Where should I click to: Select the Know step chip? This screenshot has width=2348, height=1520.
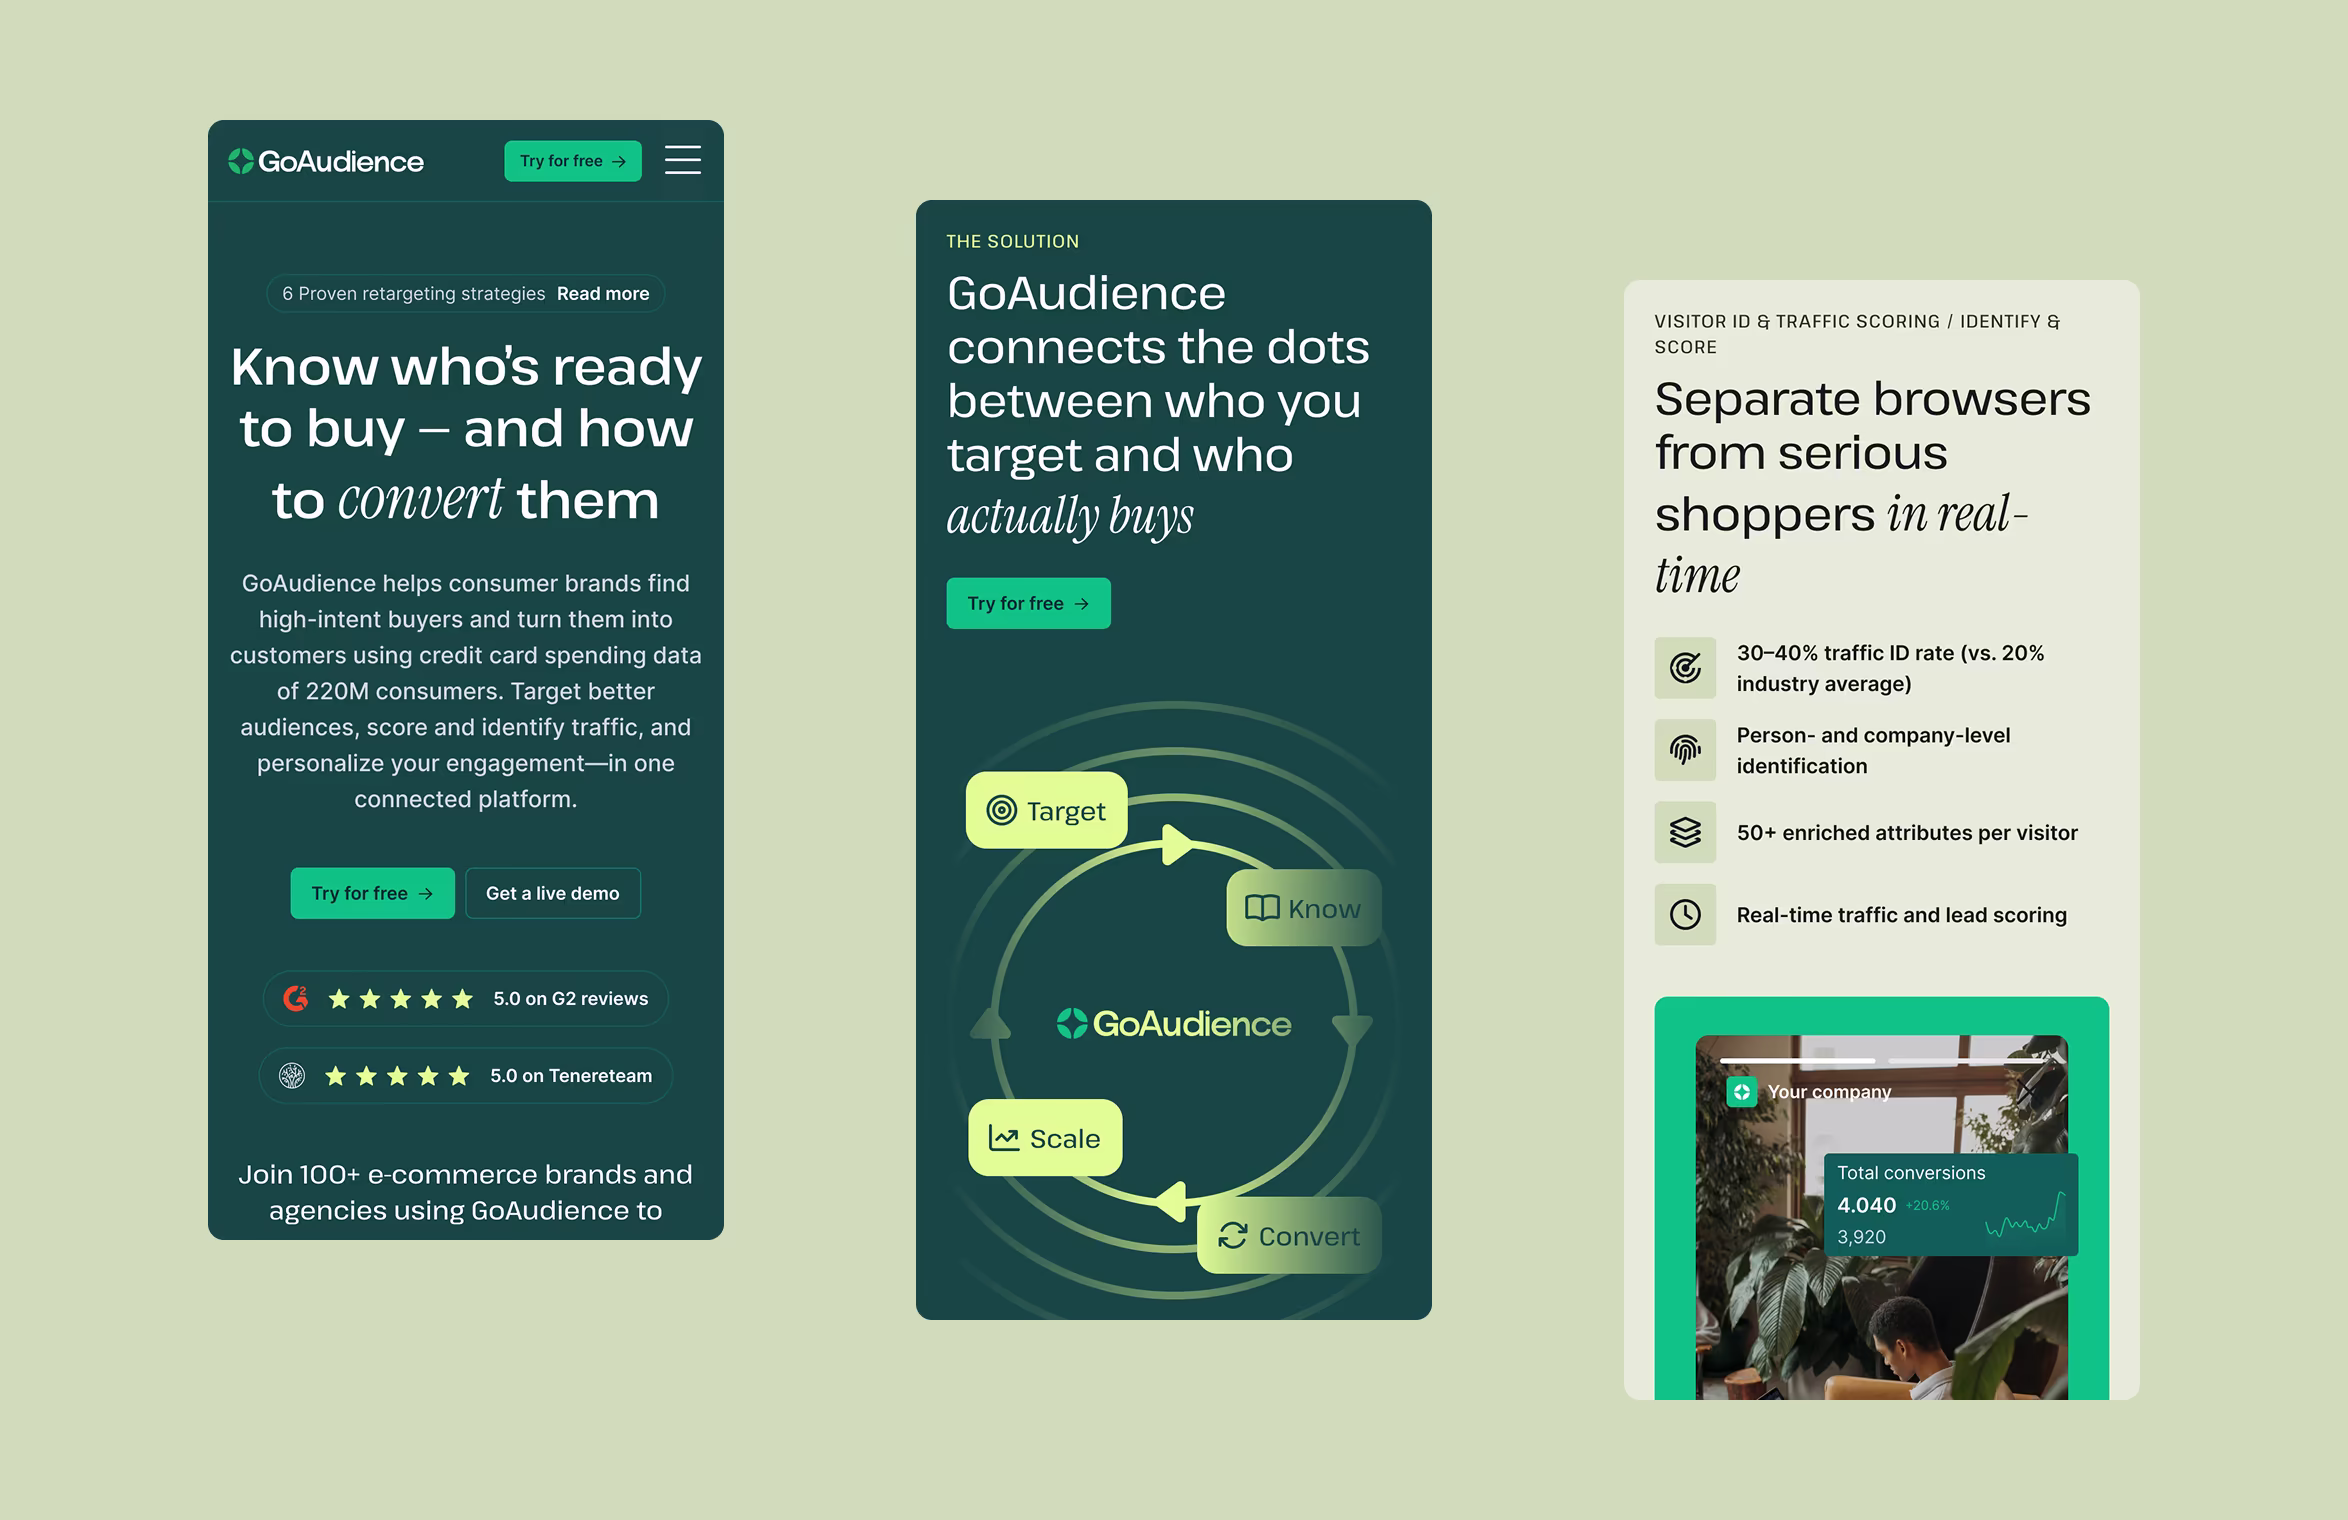1303,908
